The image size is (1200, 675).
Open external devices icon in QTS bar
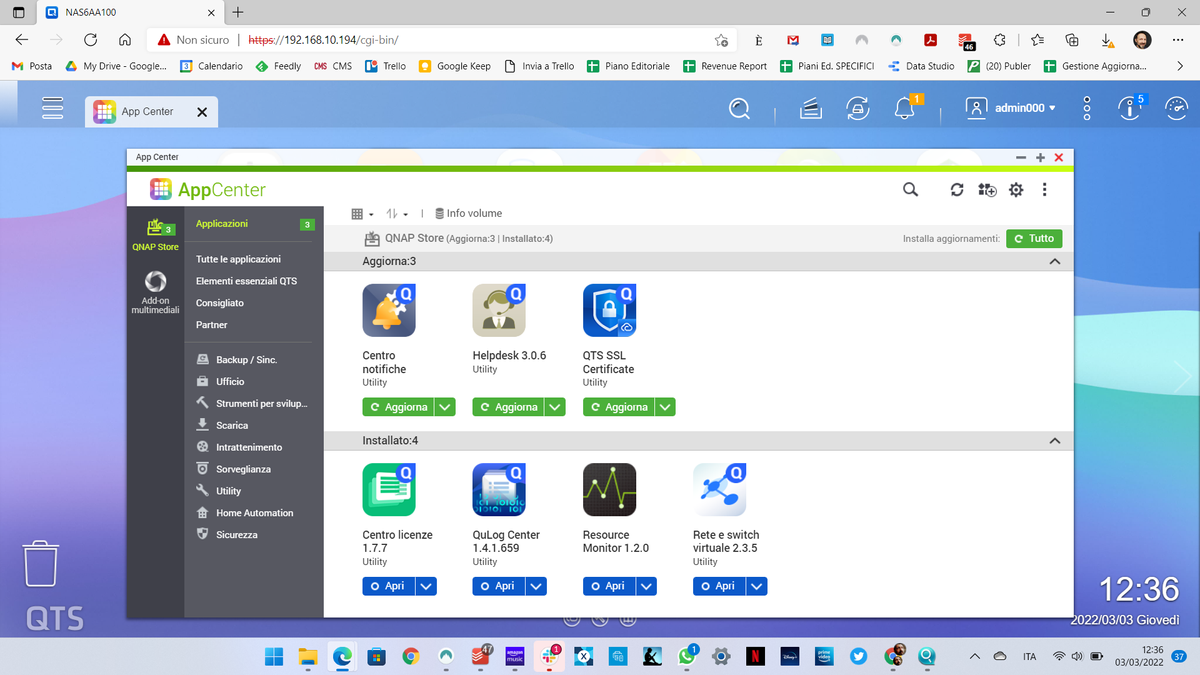[857, 108]
